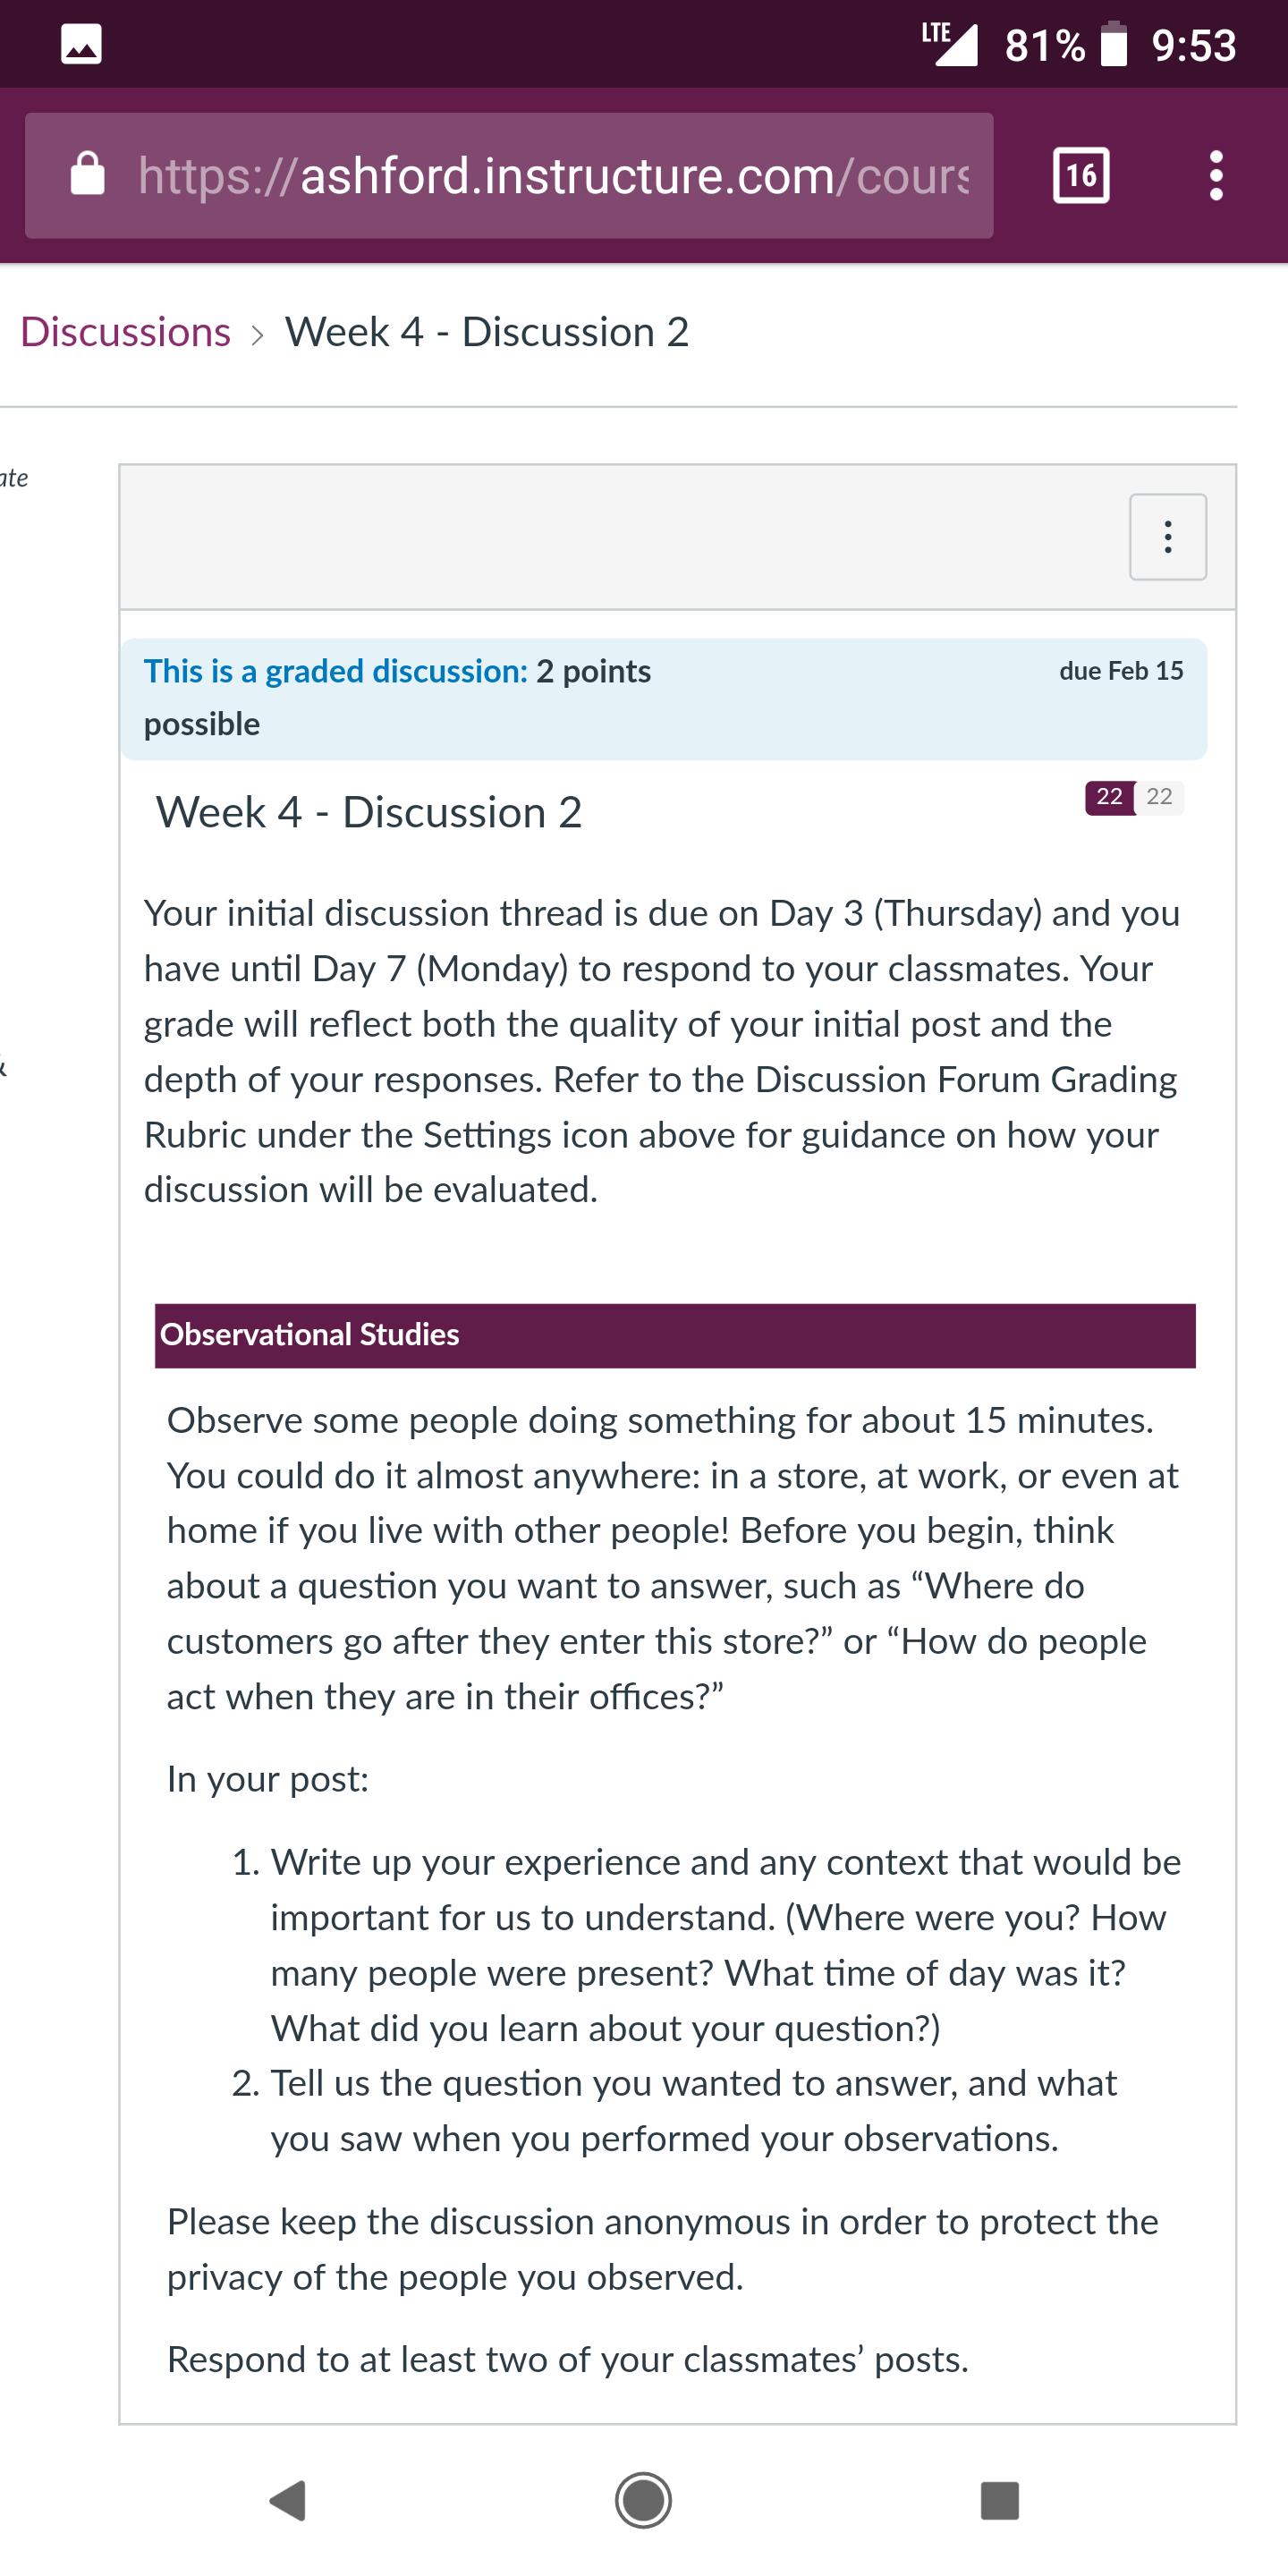Viewport: 1288px width, 2576px height.
Task: Tap the unread count badge 22
Action: click(1109, 797)
